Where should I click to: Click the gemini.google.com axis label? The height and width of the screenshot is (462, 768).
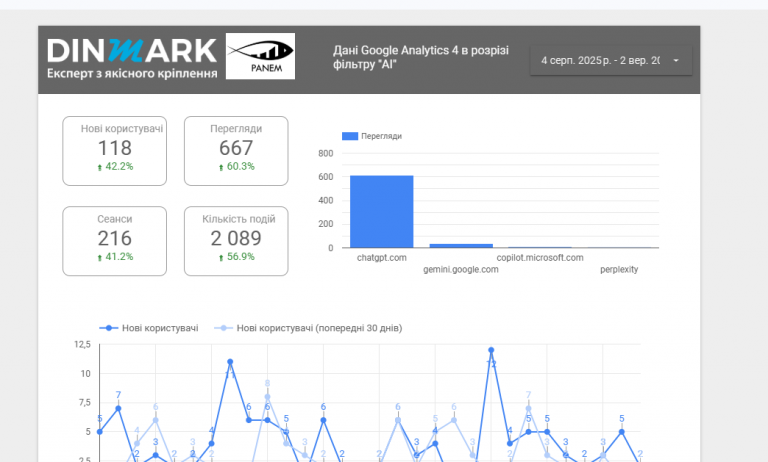point(461,269)
